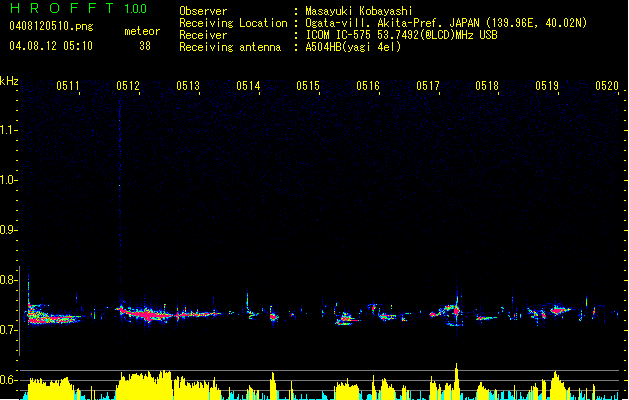The width and height of the screenshot is (629, 400).
Task: Click the 1.0 kHz axis label
Action: (x=8, y=180)
